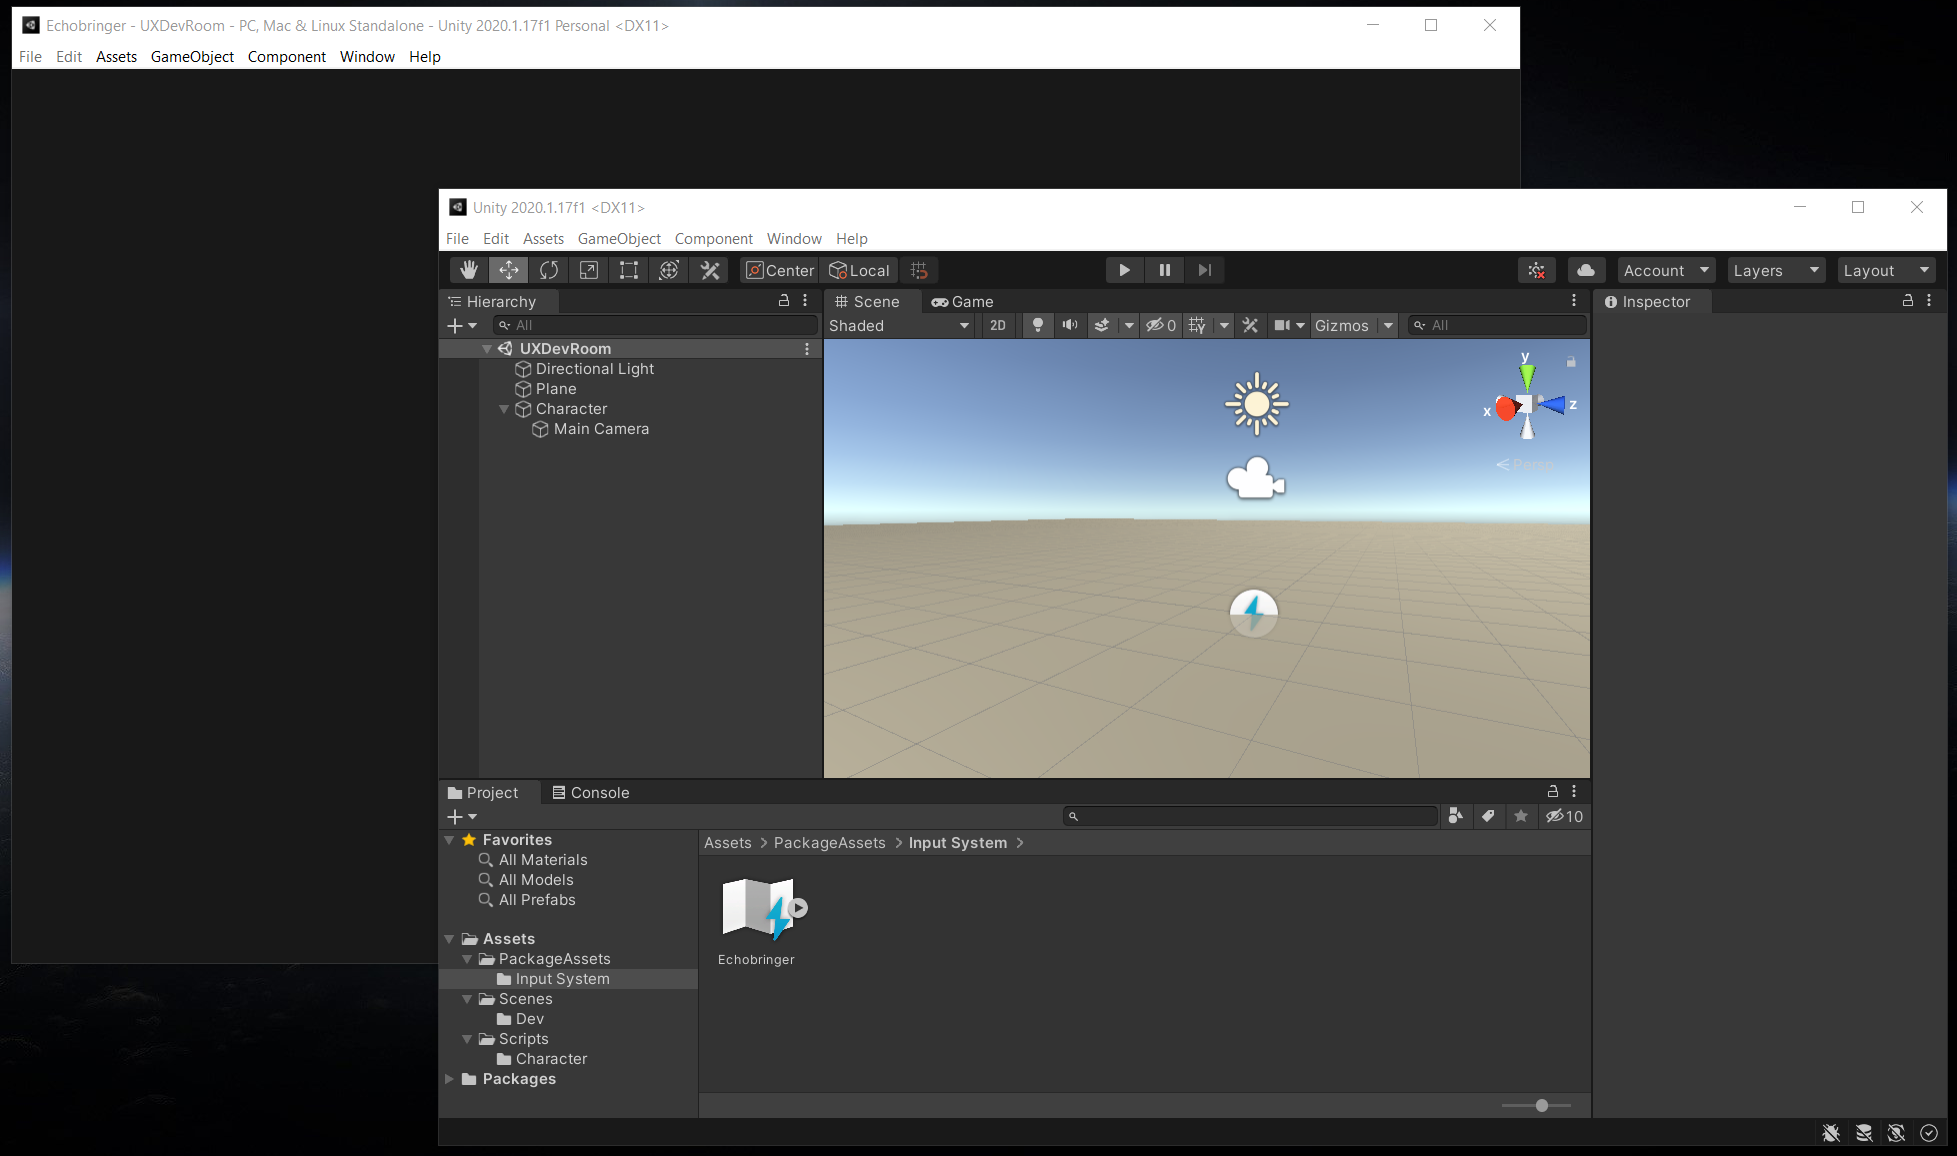Open the cloud services button
This screenshot has width=1957, height=1156.
[1586, 270]
